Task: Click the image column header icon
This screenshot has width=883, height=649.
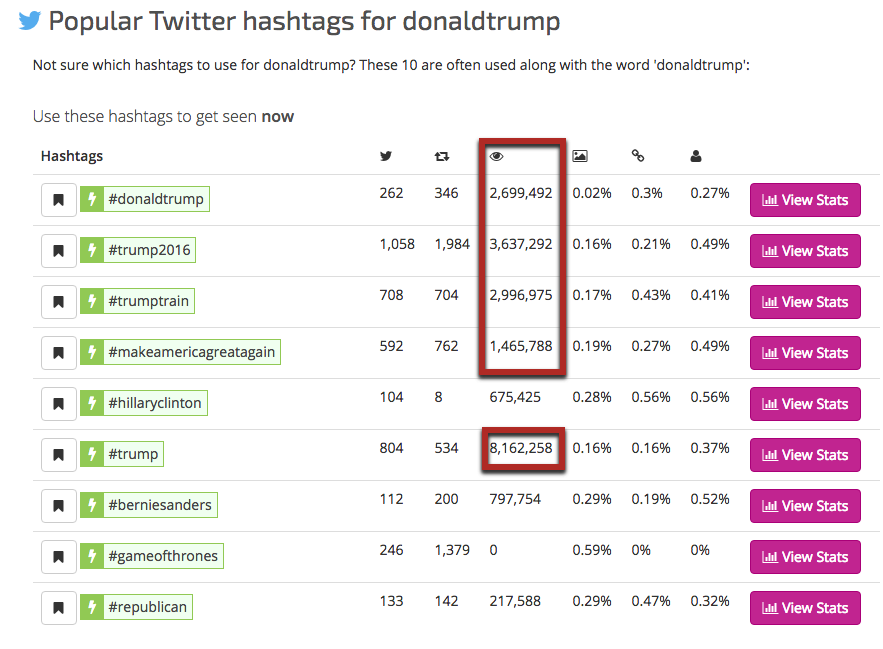Action: point(579,156)
